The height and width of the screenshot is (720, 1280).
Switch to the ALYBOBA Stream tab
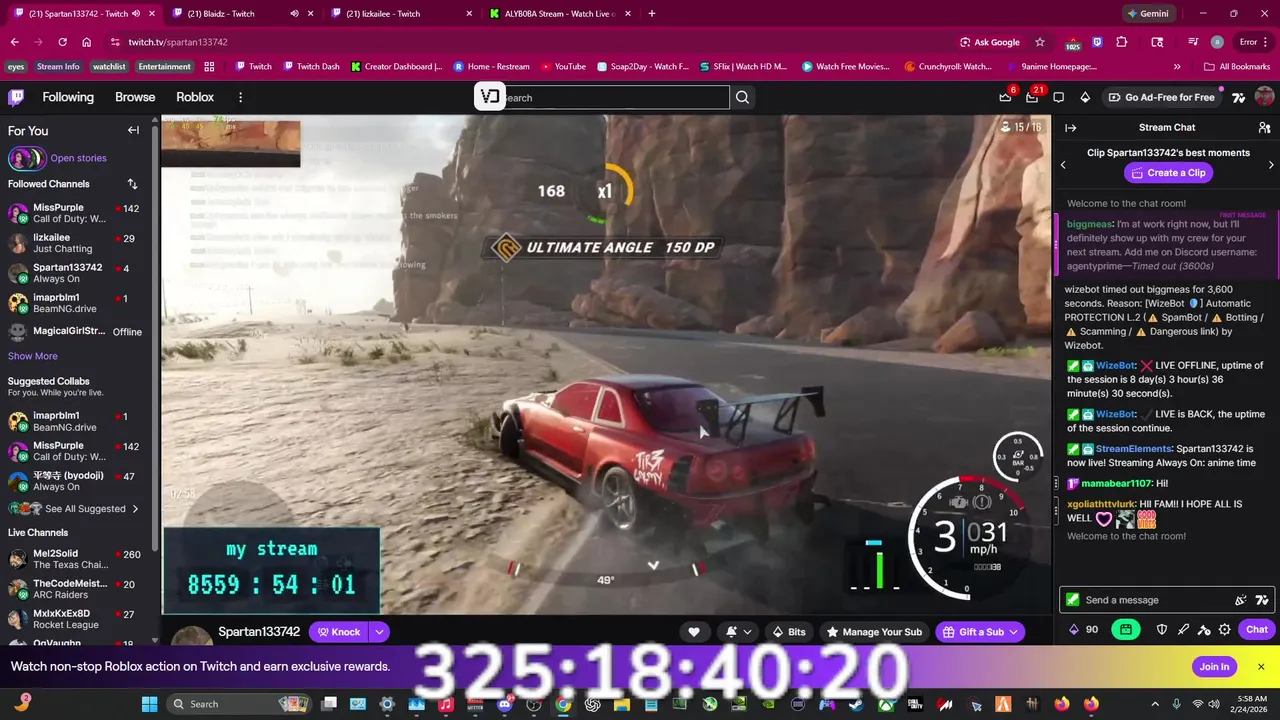(x=560, y=14)
